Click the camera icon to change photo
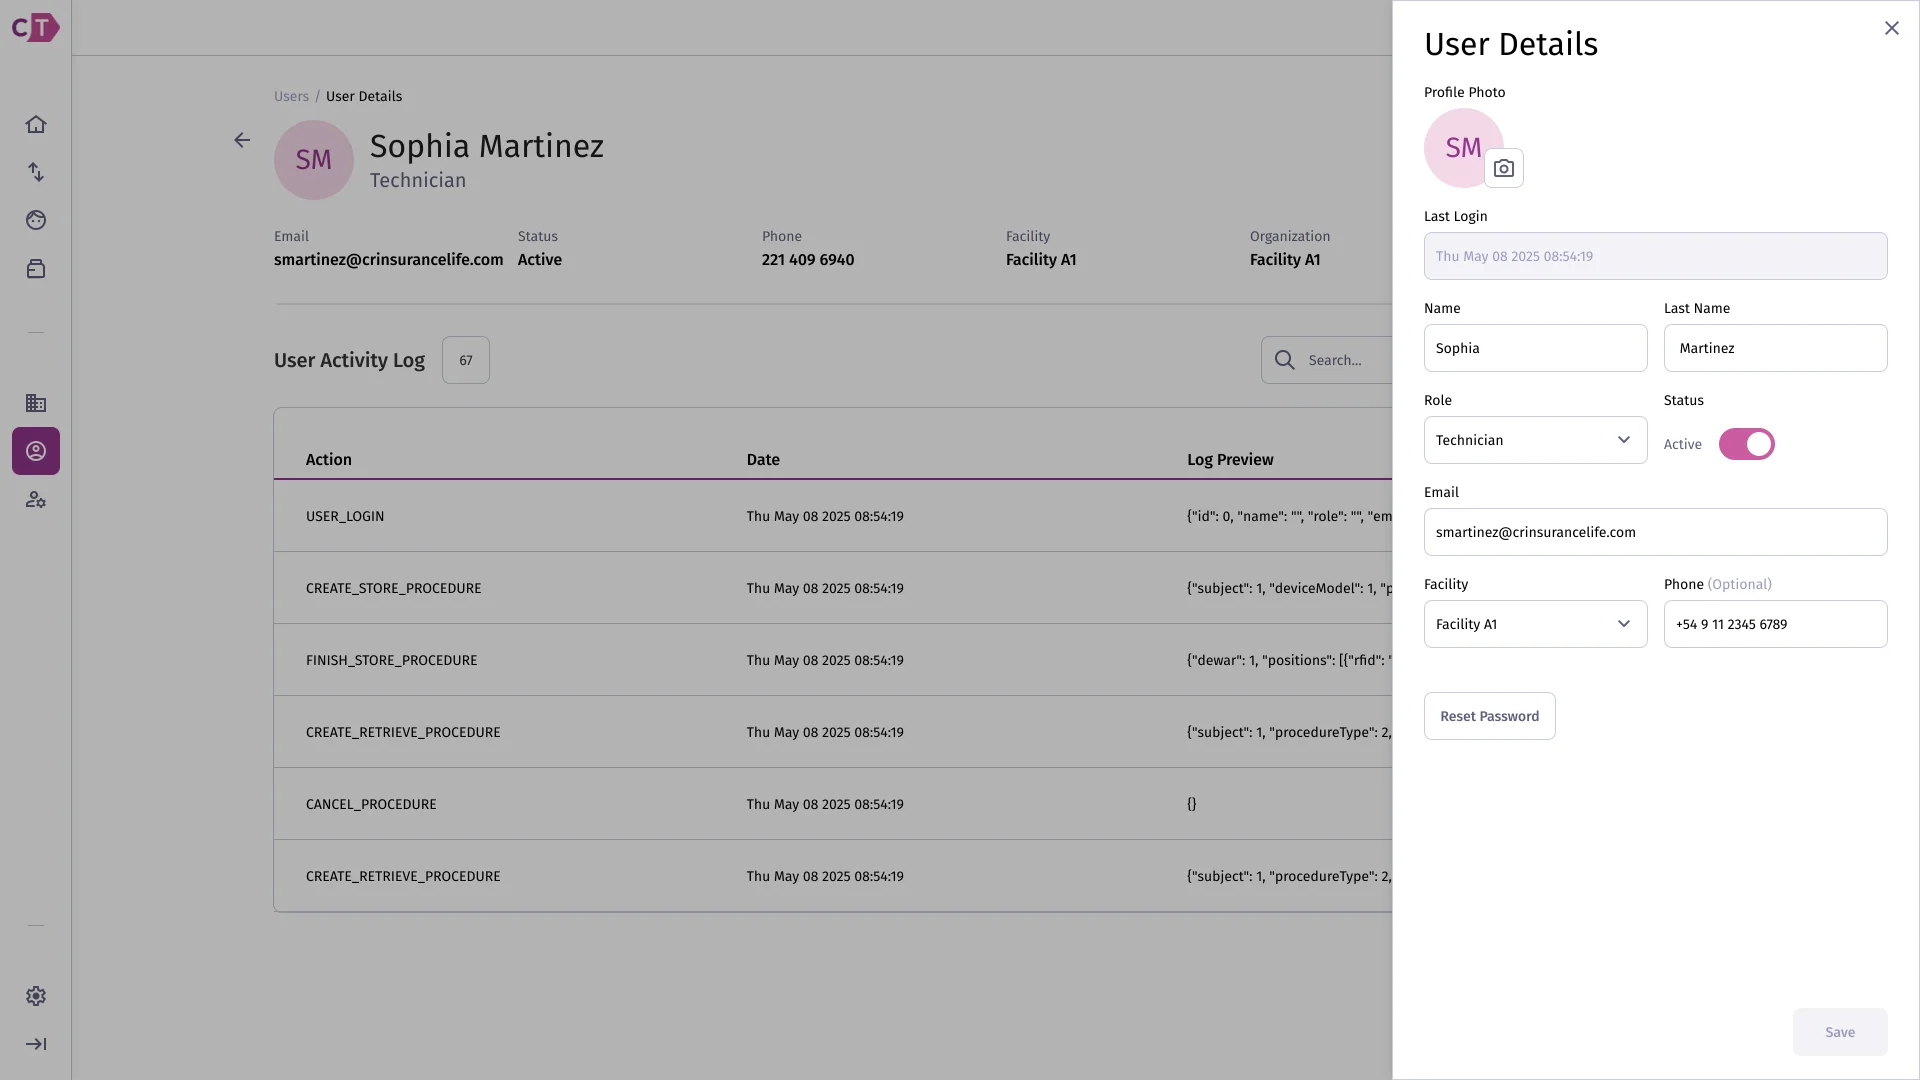This screenshot has height=1080, width=1920. click(x=1503, y=168)
